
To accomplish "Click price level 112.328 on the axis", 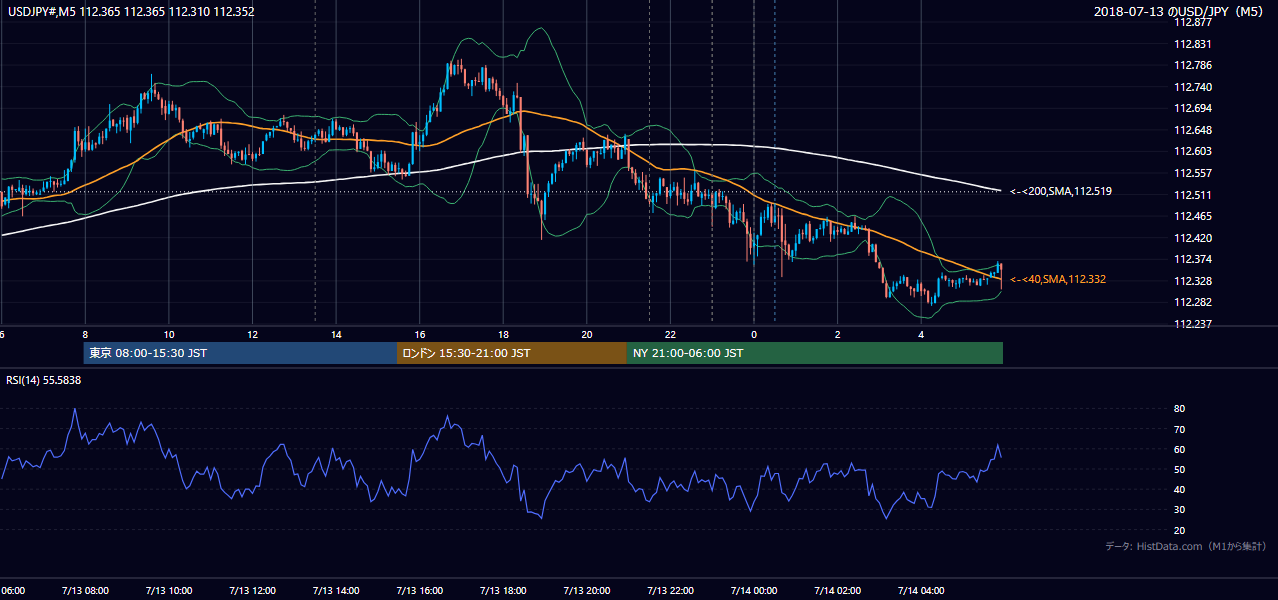I will [x=1193, y=281].
